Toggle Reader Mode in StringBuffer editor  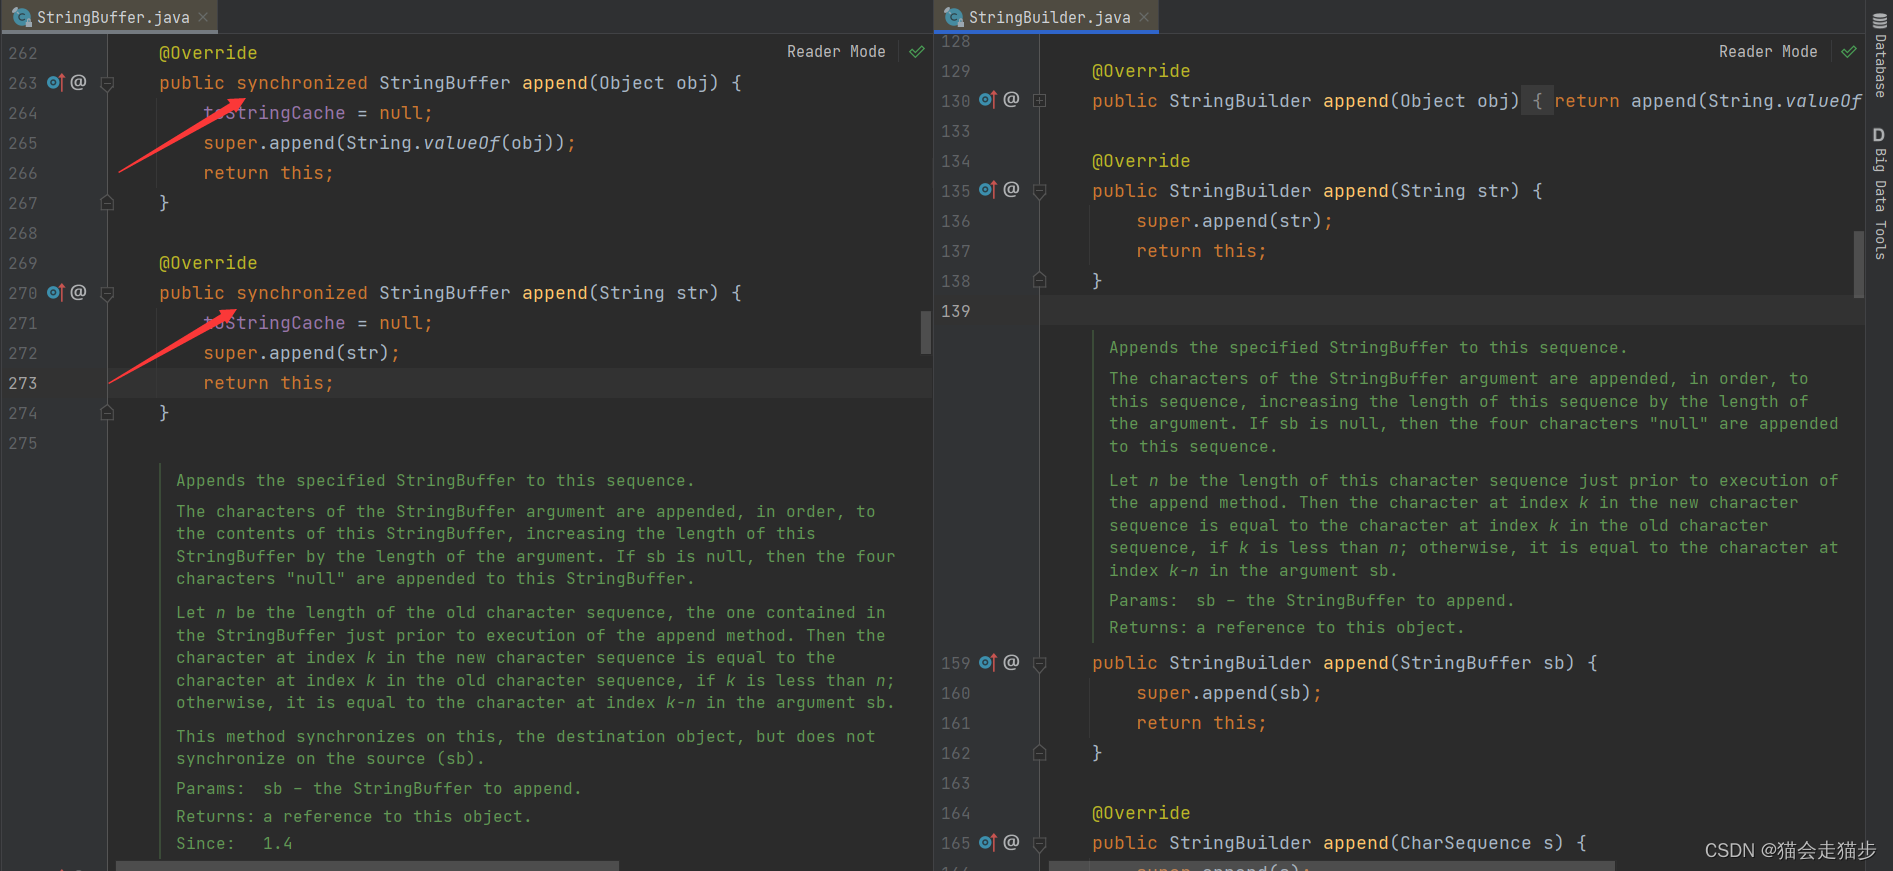click(836, 51)
